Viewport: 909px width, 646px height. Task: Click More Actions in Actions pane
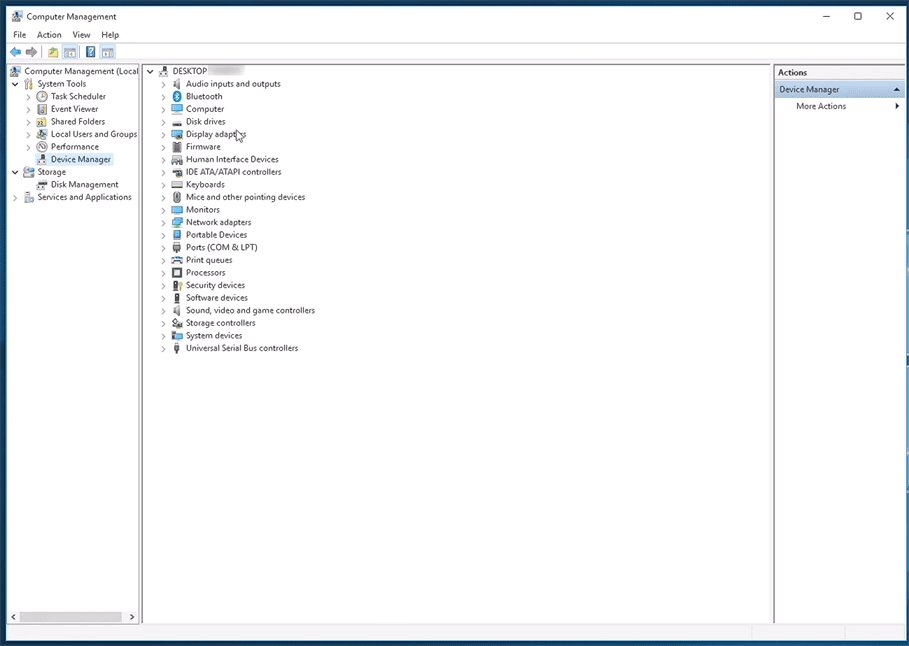pyautogui.click(x=821, y=106)
